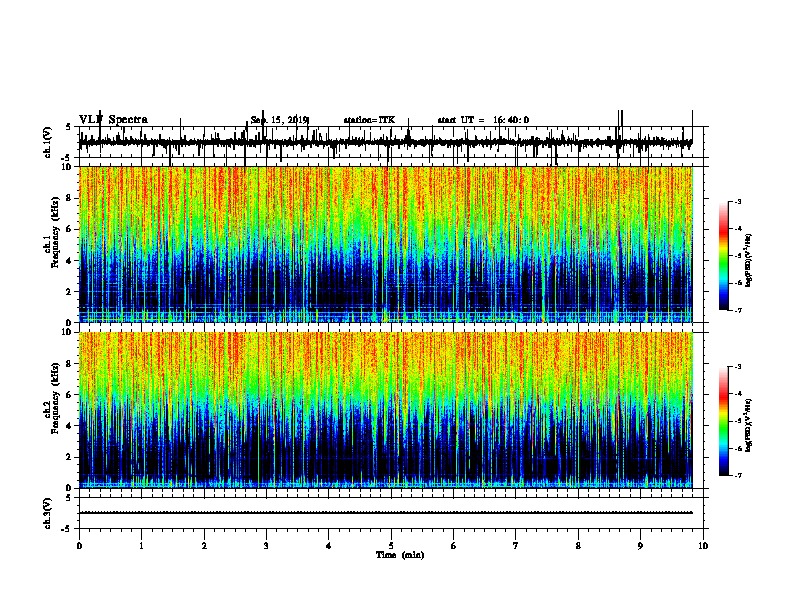
Task: Click the "6" kHz tick on ch.2 frequency axis
Action: 70,395
